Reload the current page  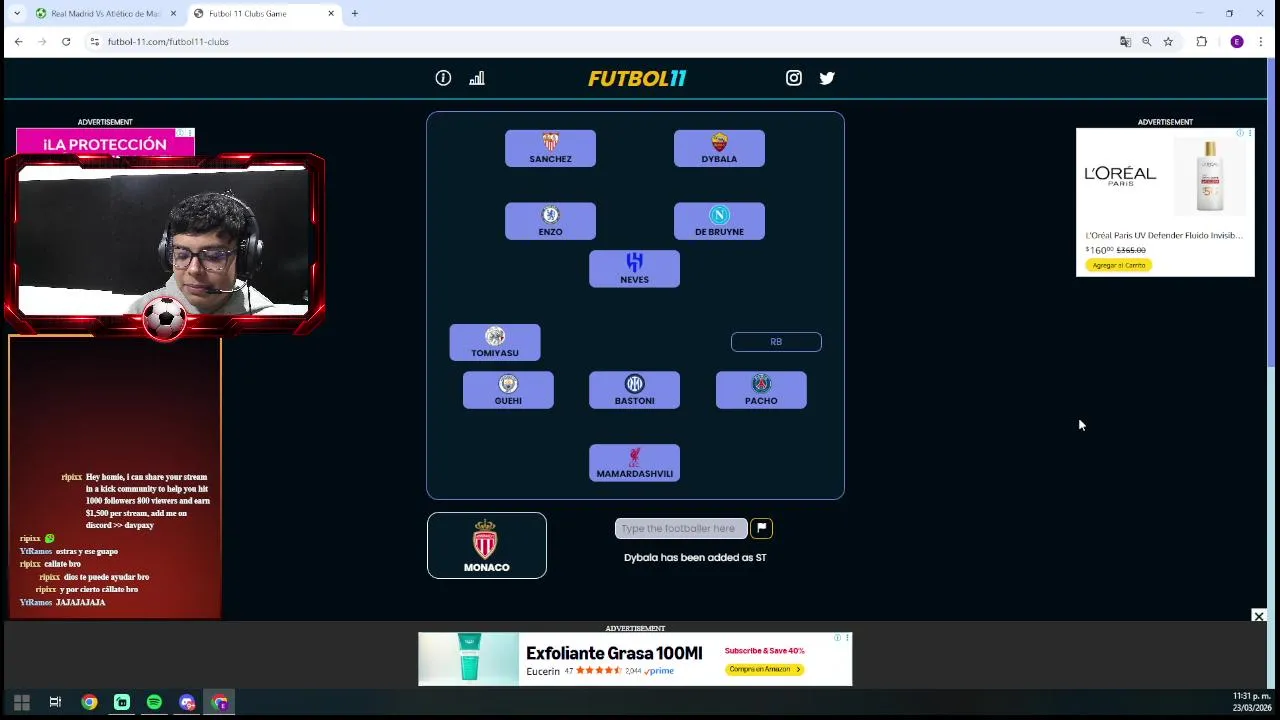tap(66, 41)
